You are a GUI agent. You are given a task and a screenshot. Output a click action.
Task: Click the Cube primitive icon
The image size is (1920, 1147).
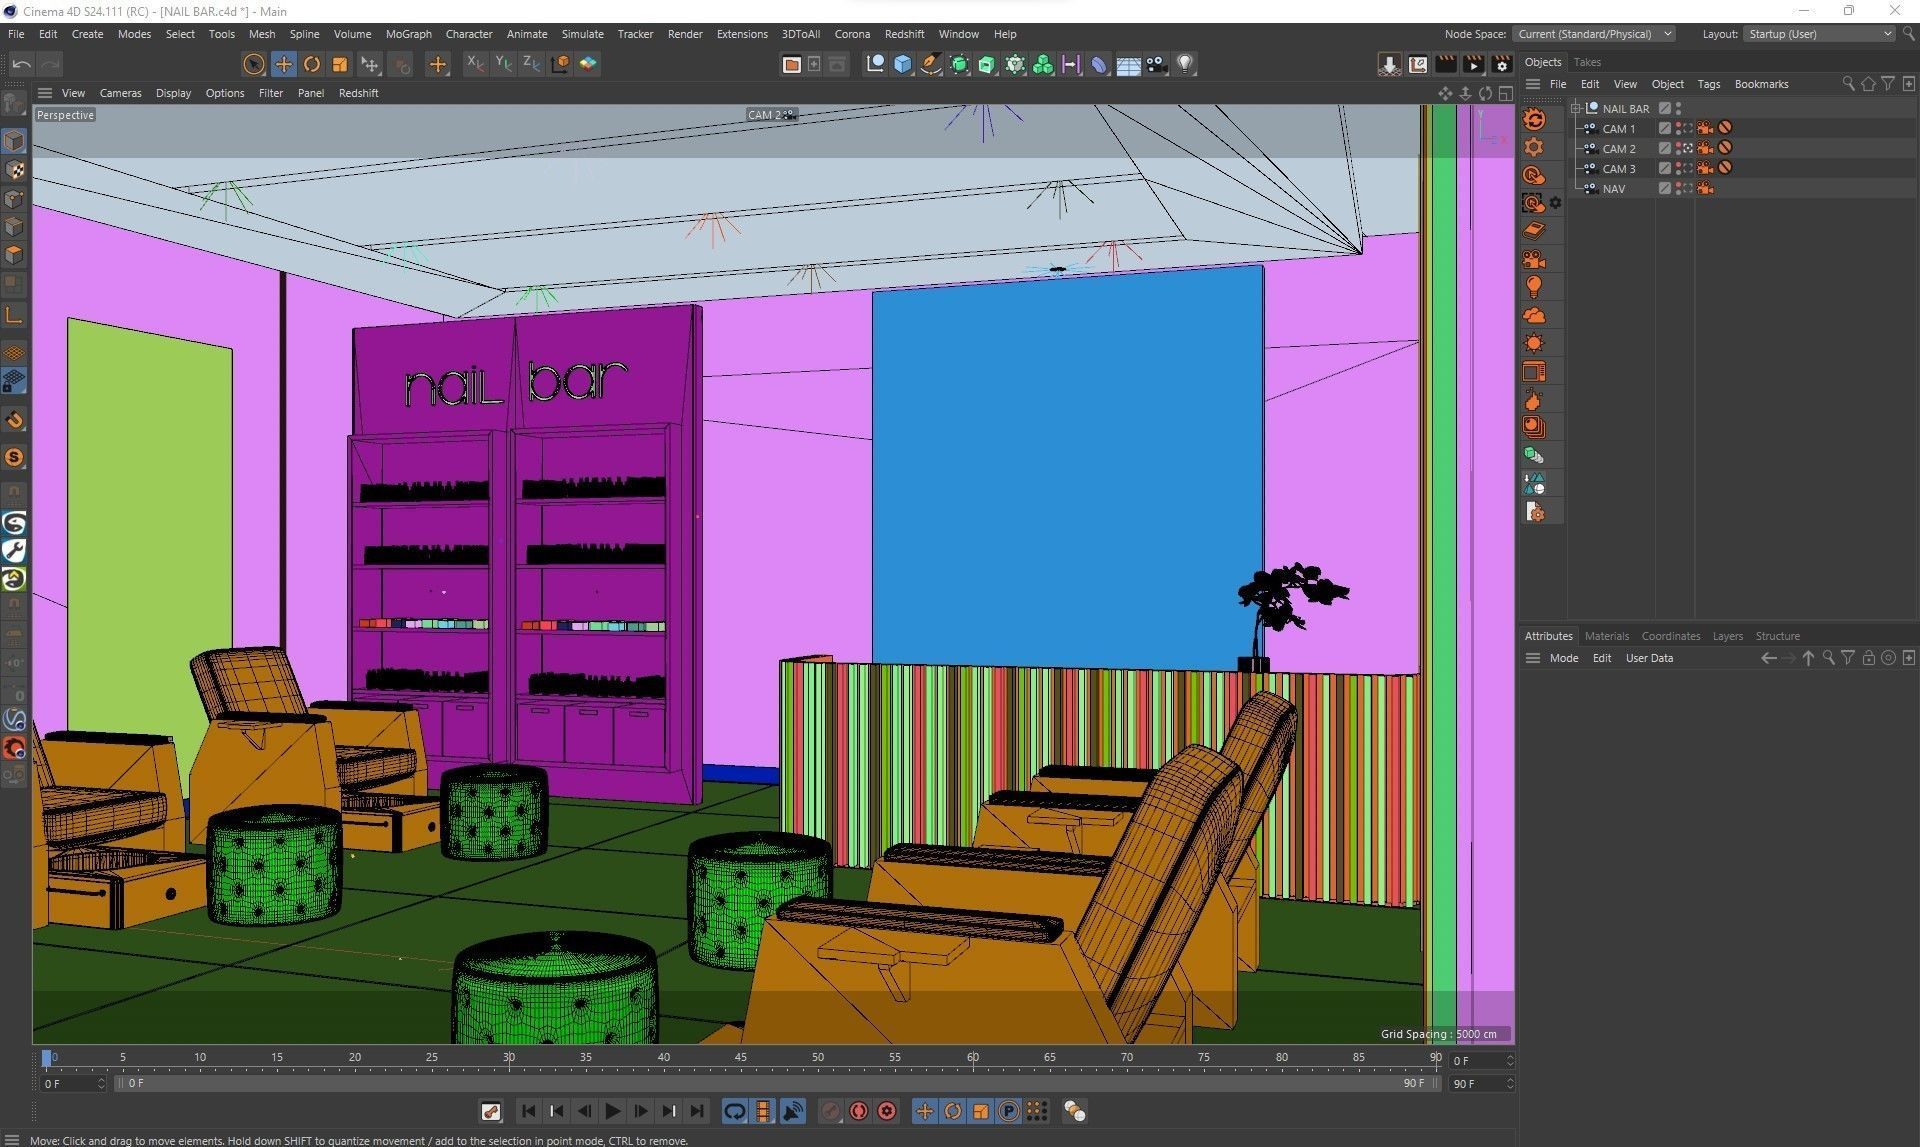[x=903, y=64]
